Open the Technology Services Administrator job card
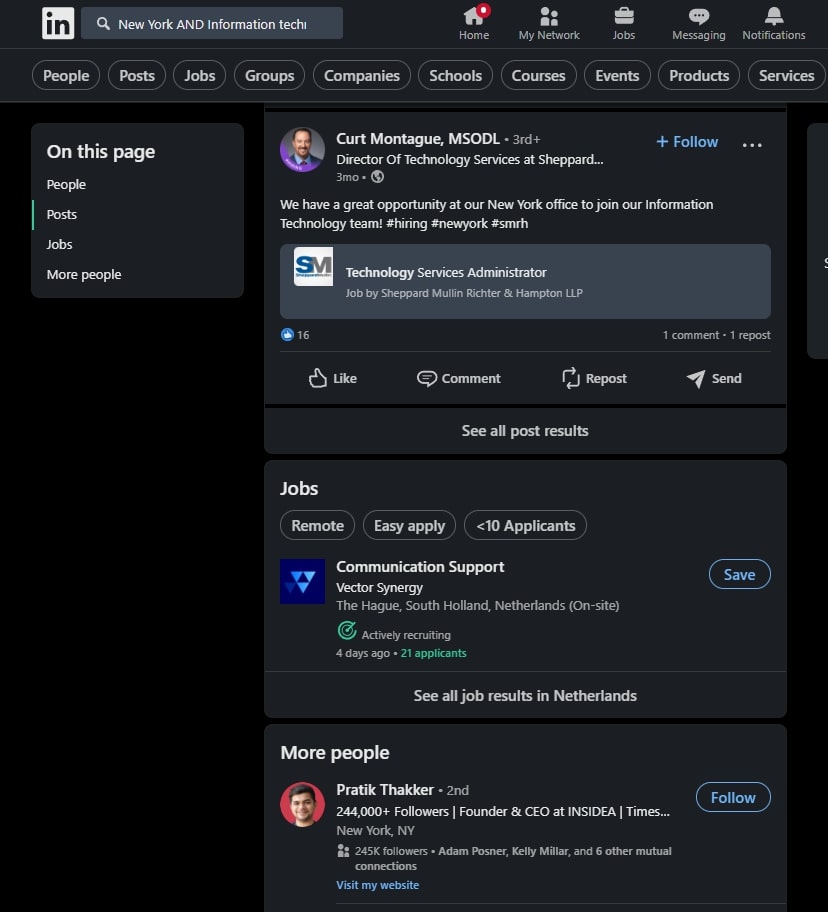Screen dimensions: 828x912 [525, 282]
